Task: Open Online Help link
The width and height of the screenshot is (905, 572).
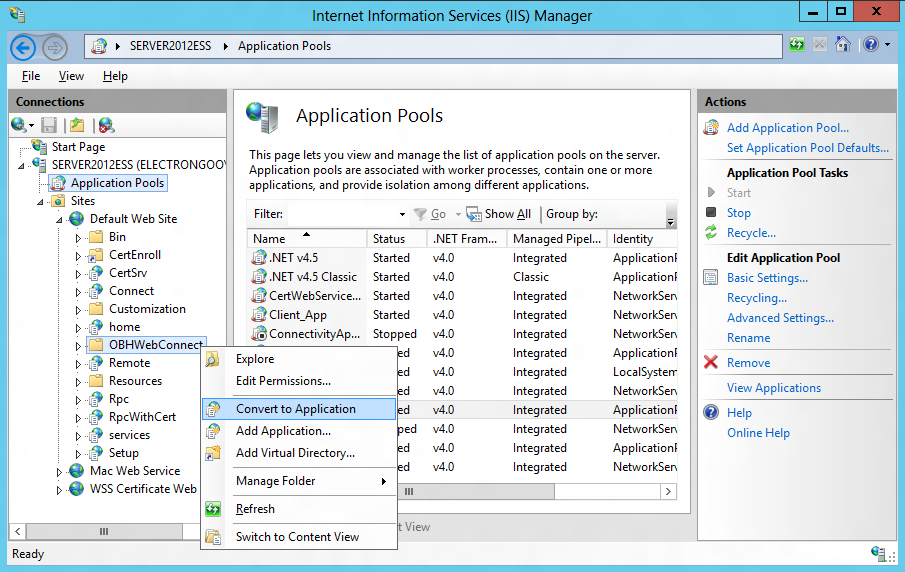Action: 758,432
